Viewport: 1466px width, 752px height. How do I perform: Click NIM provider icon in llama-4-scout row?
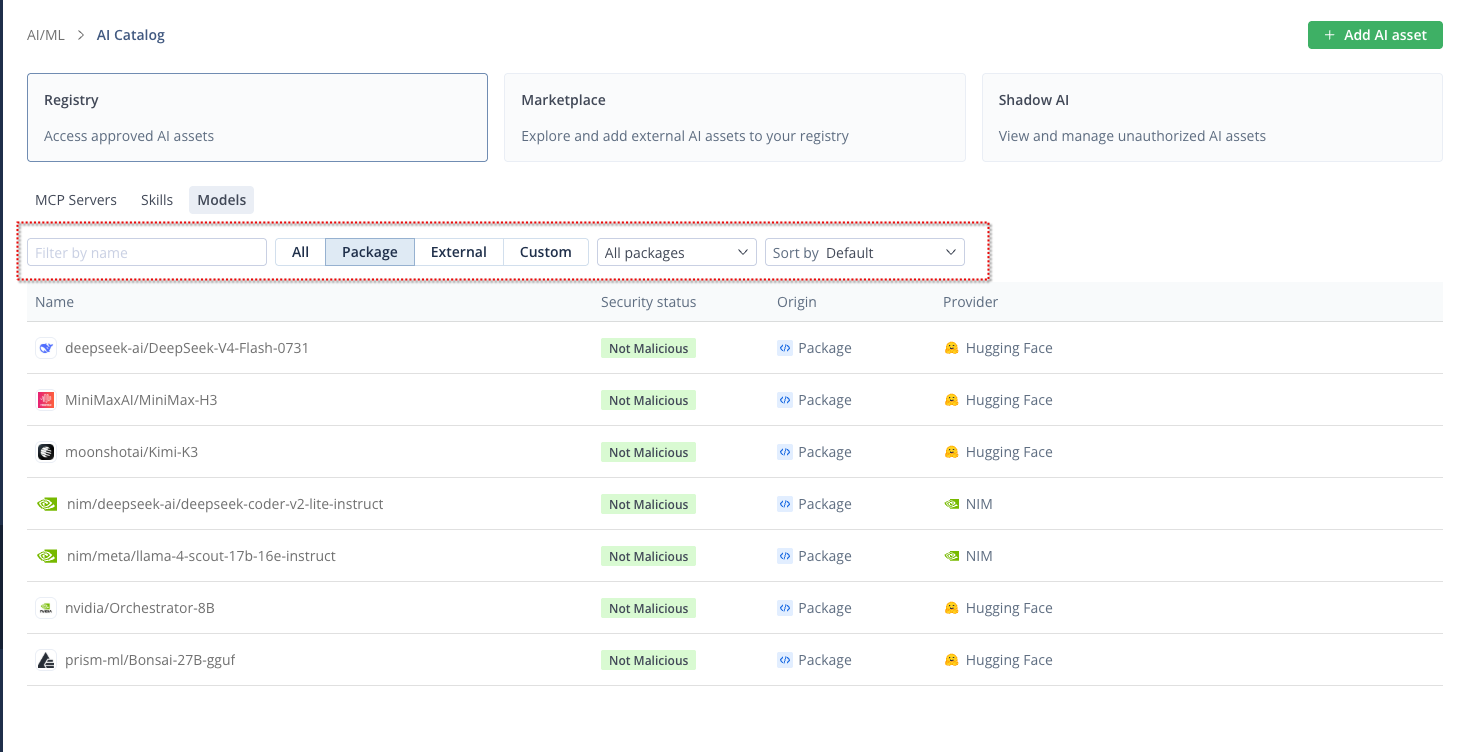[952, 556]
